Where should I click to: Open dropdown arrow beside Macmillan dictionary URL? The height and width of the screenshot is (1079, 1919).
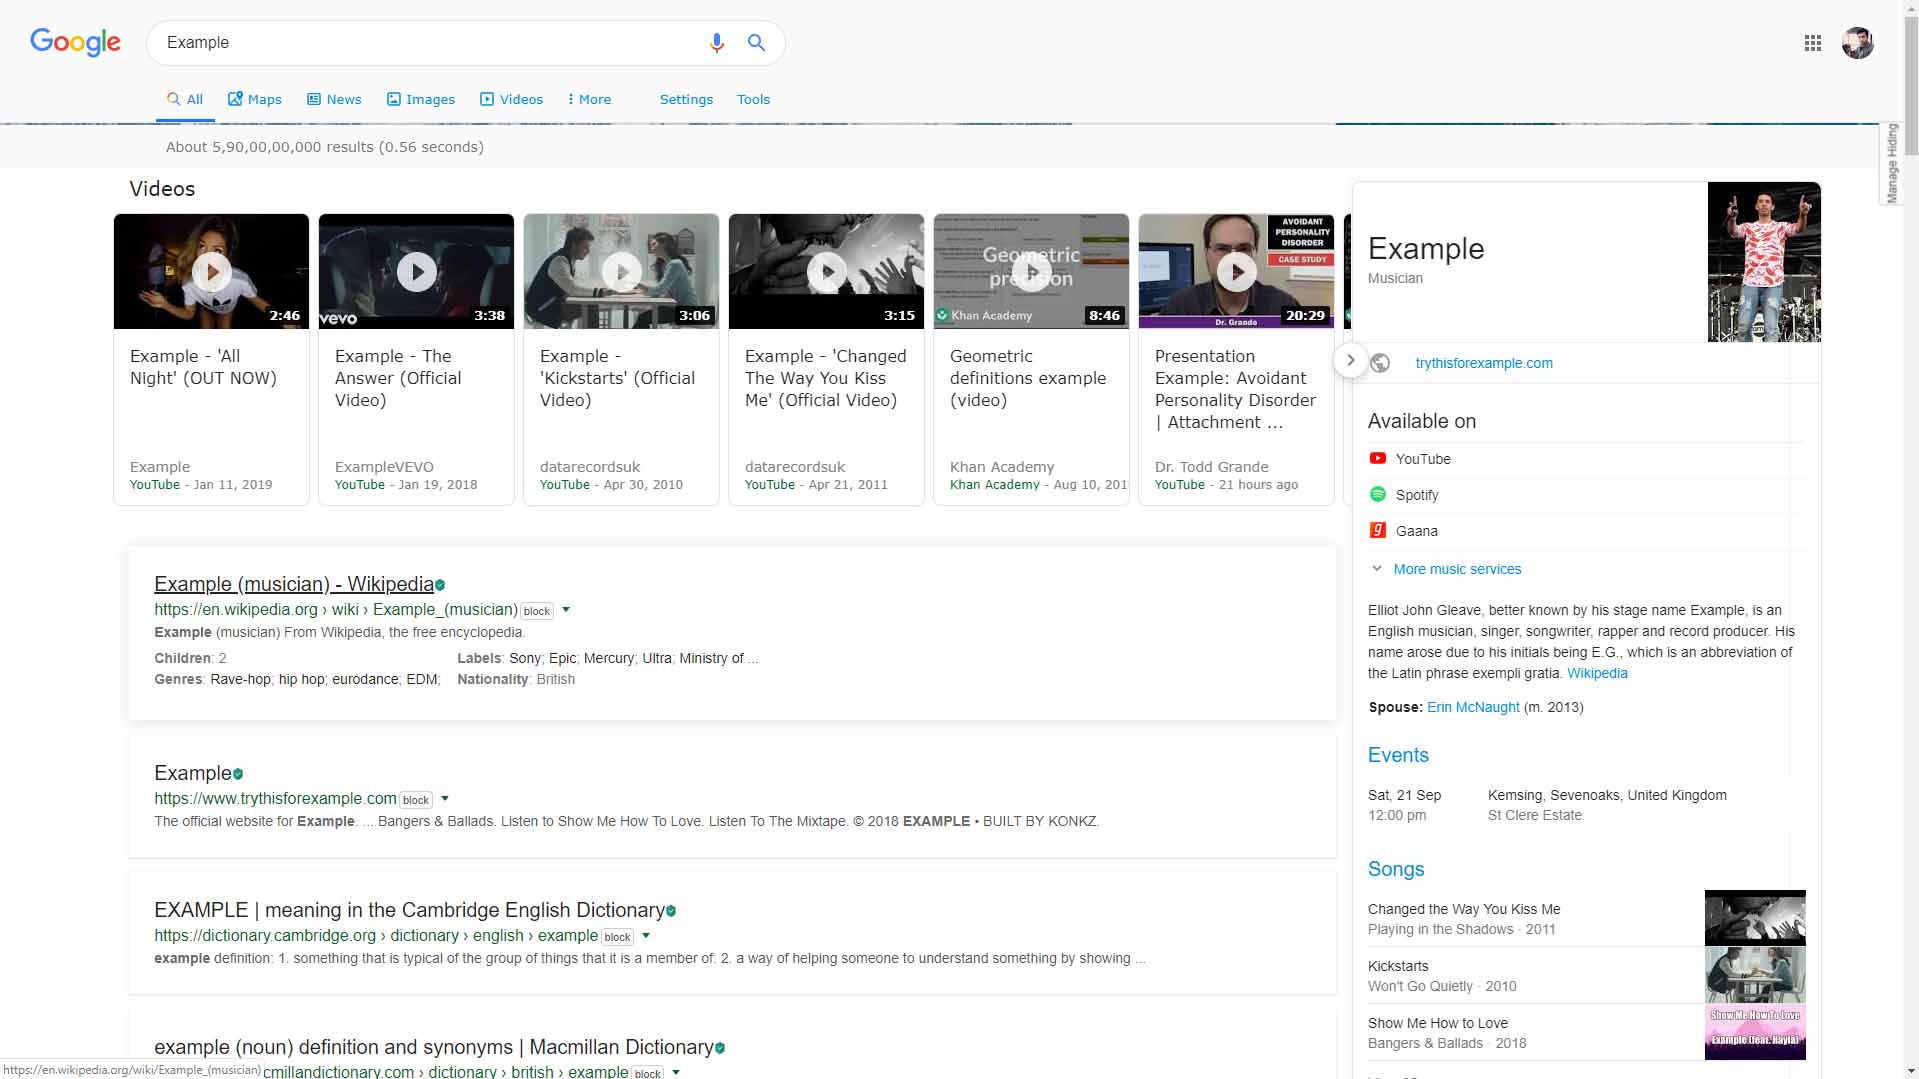pyautogui.click(x=676, y=1071)
